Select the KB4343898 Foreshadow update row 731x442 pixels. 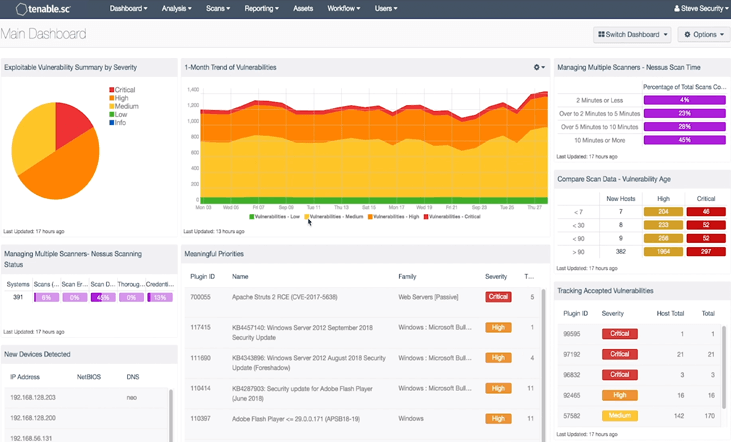[x=363, y=363]
